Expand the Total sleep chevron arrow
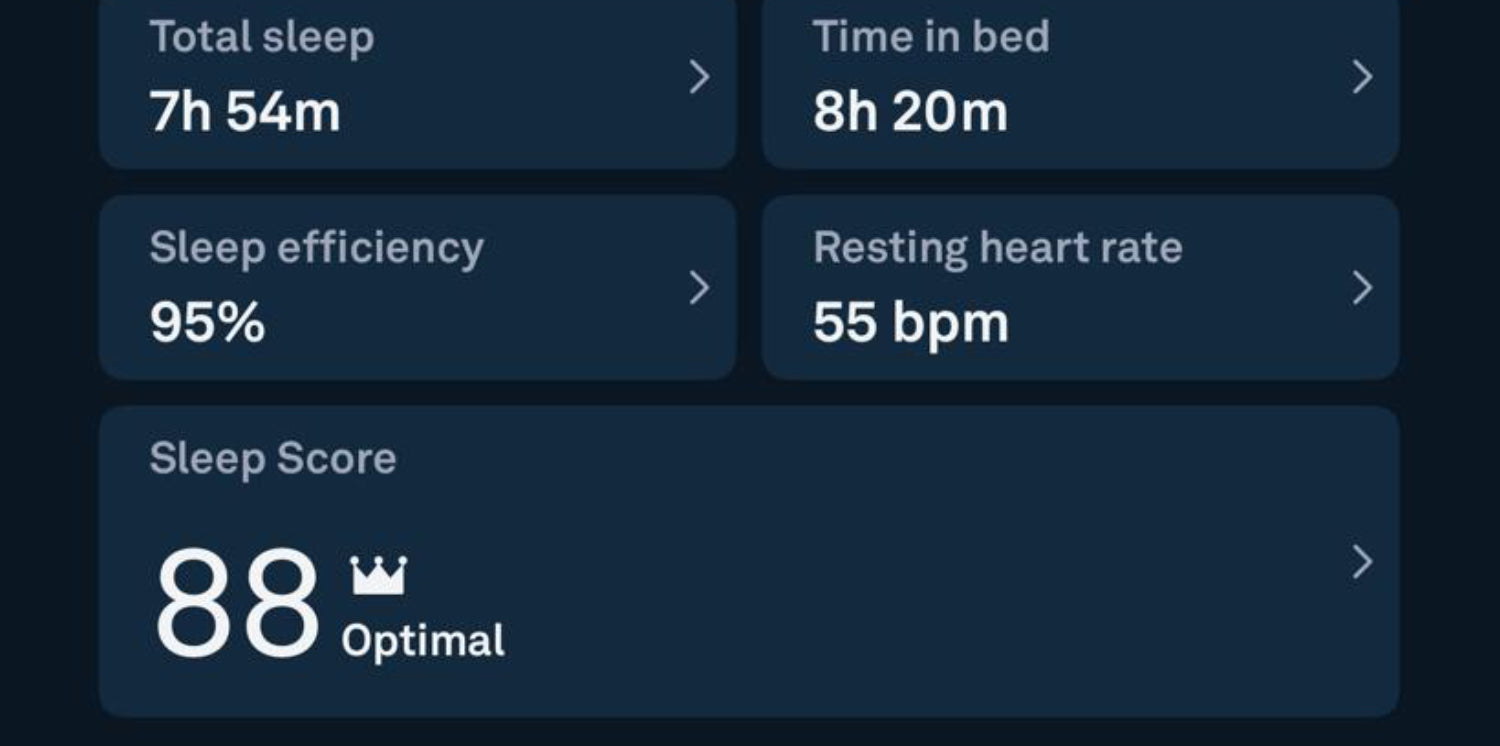 tap(700, 77)
